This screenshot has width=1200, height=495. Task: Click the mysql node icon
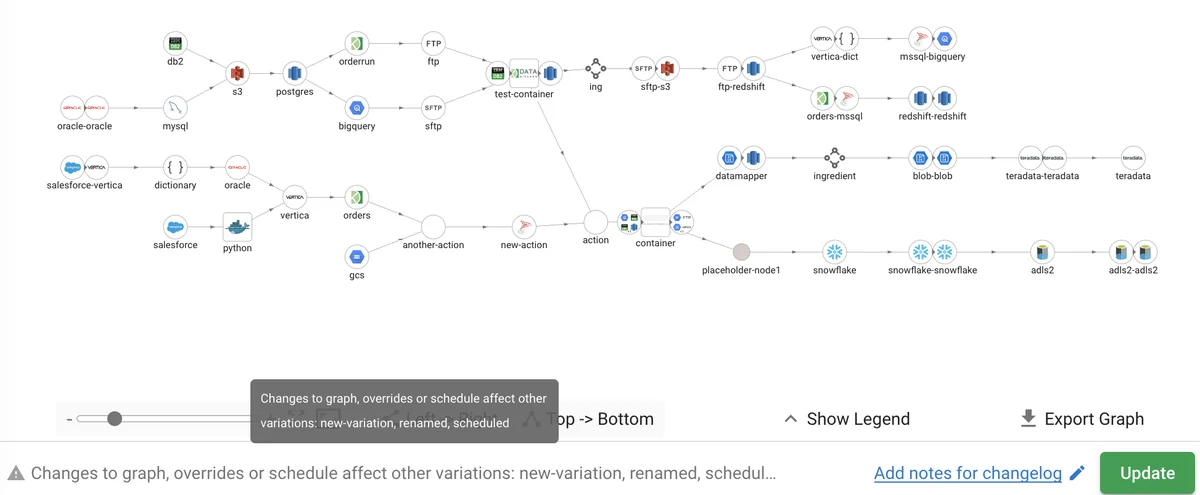point(176,107)
